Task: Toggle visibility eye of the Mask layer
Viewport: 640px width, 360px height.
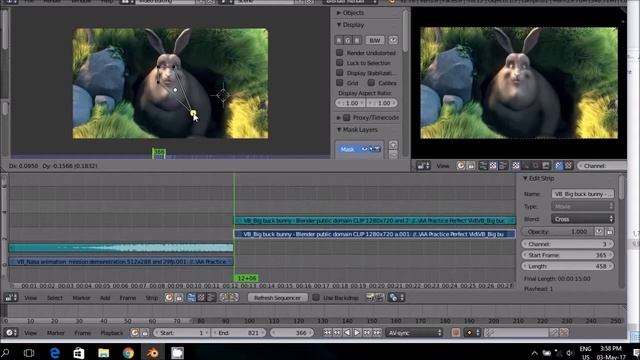Action: [364, 149]
